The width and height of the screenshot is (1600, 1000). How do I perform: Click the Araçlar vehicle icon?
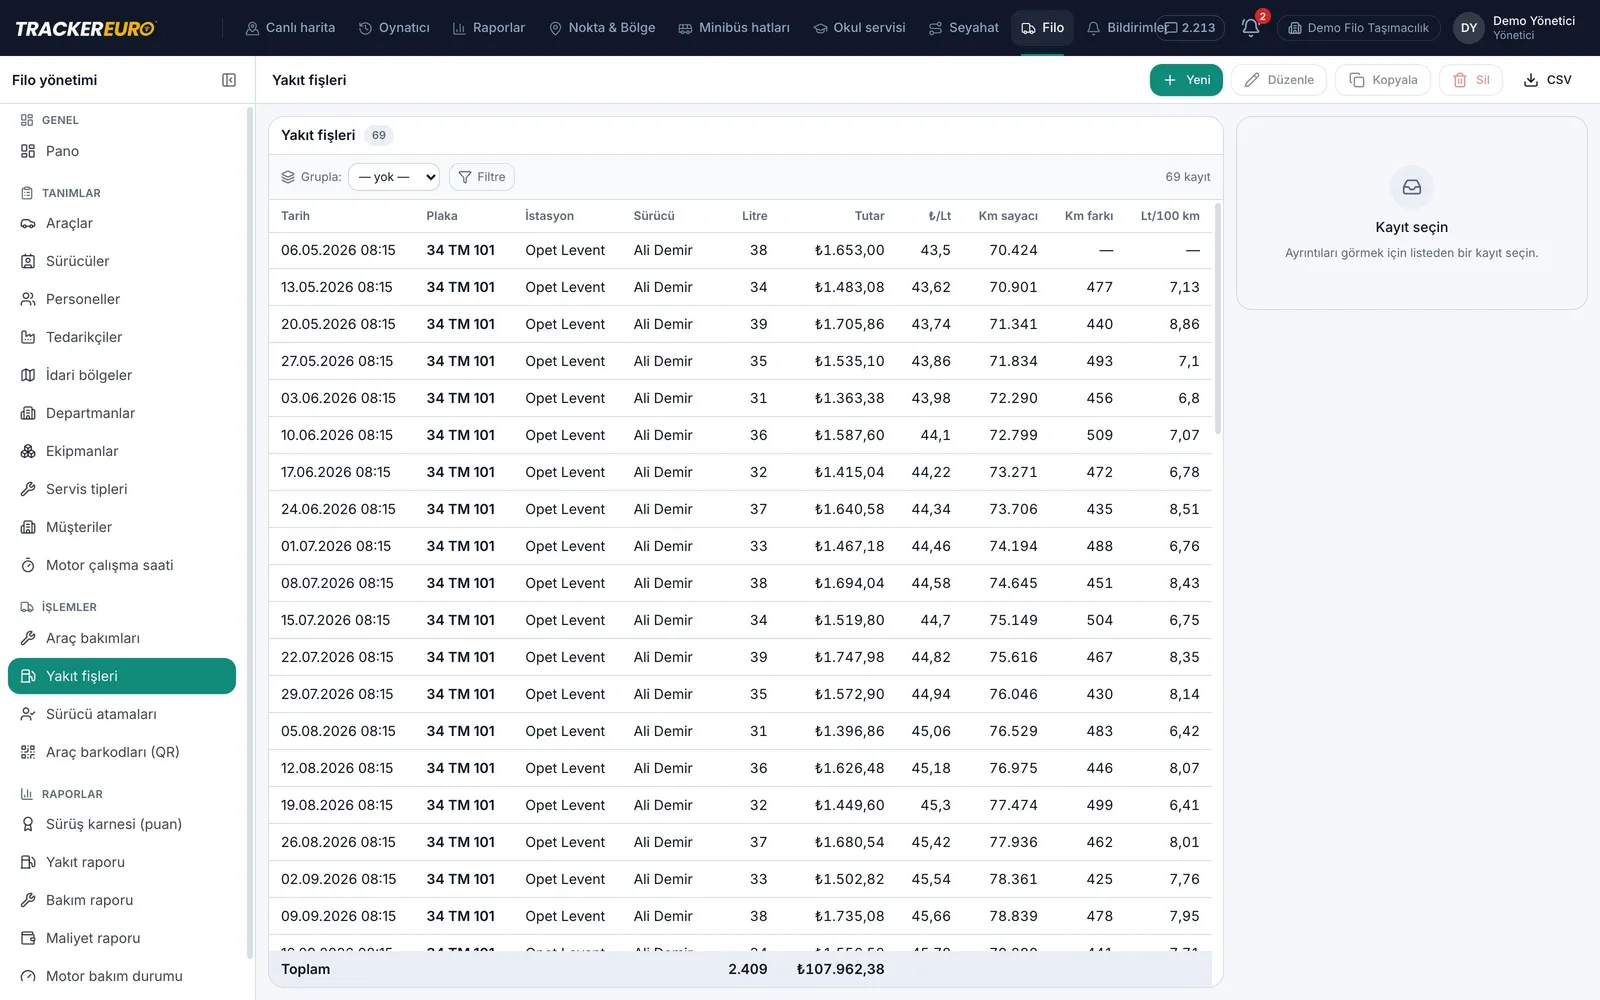pos(28,223)
